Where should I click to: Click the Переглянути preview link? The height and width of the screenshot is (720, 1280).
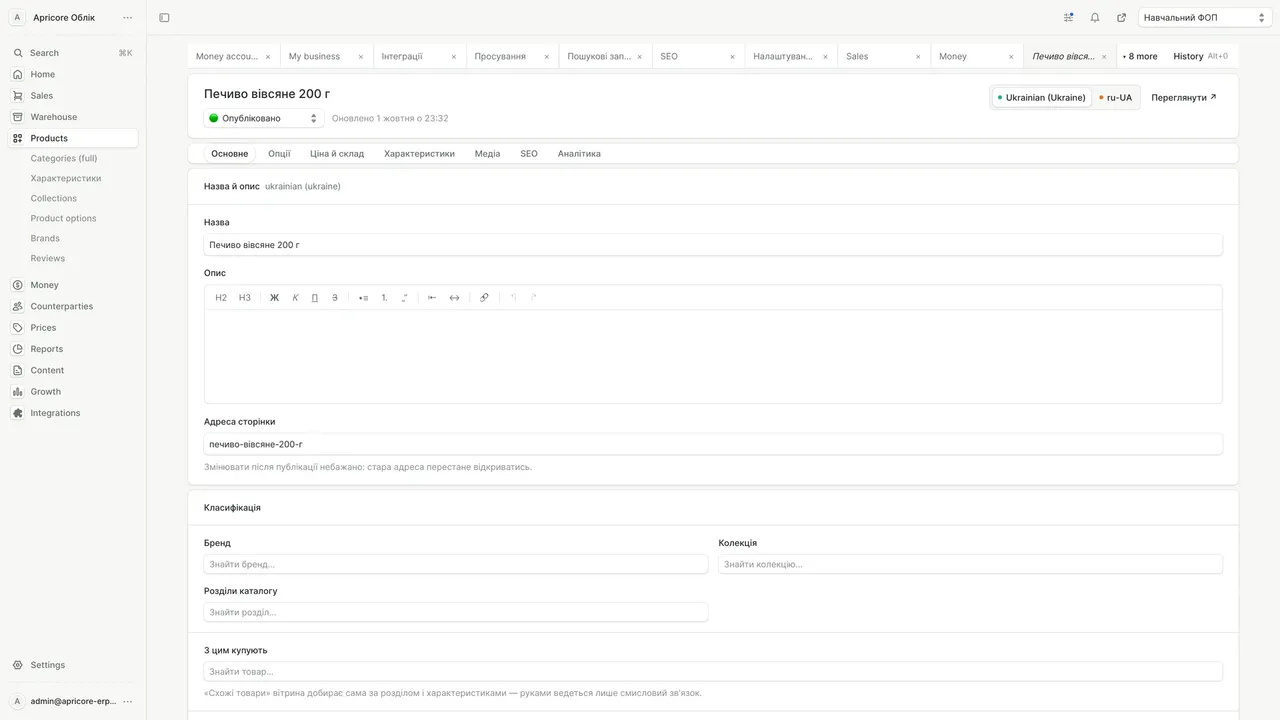[x=1184, y=97]
